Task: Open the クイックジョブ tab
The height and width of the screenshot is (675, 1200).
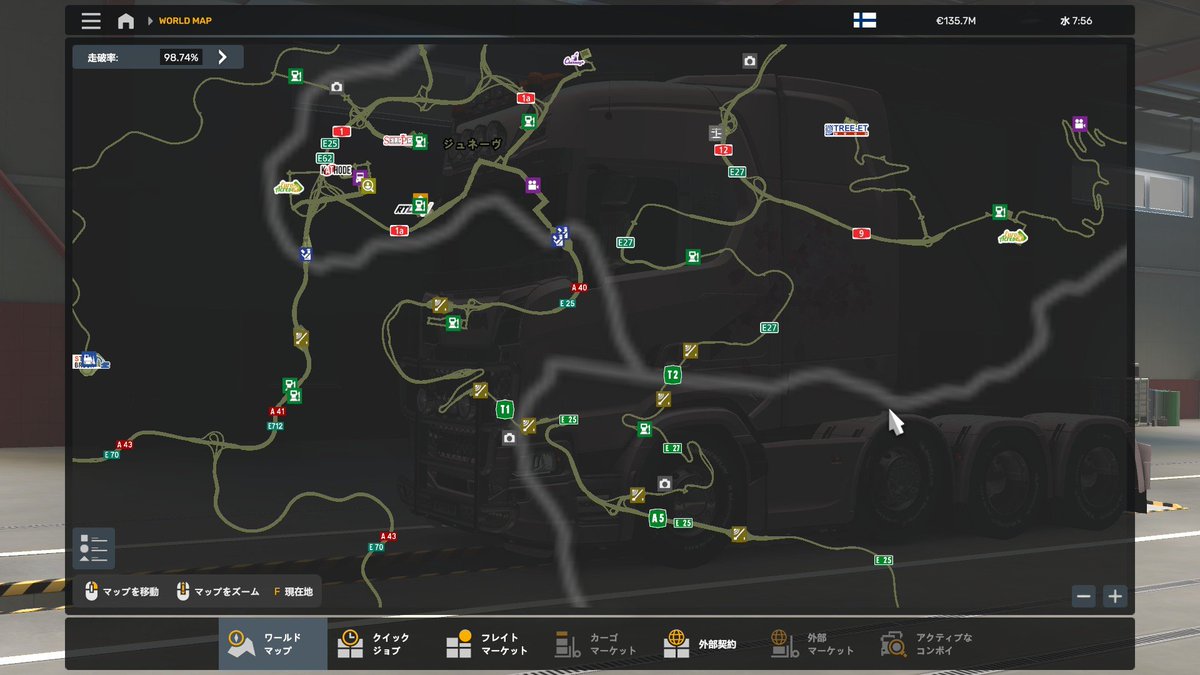Action: click(x=381, y=644)
